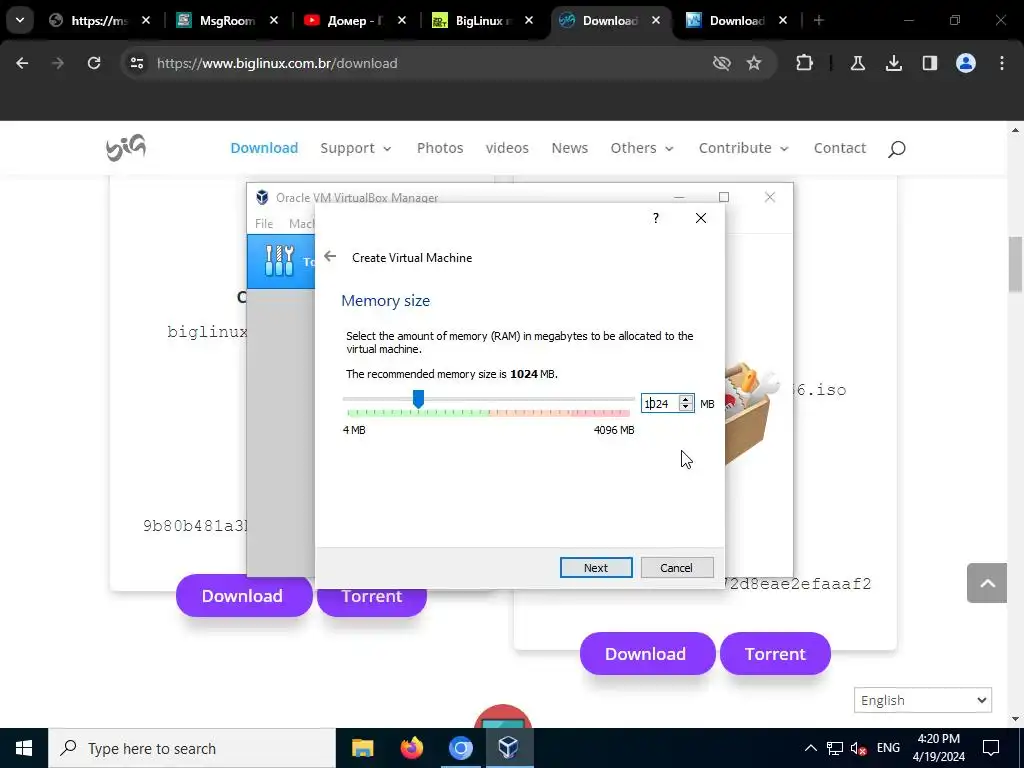Image resolution: width=1024 pixels, height=768 pixels.
Task: Open the English language dropdown
Action: point(923,700)
